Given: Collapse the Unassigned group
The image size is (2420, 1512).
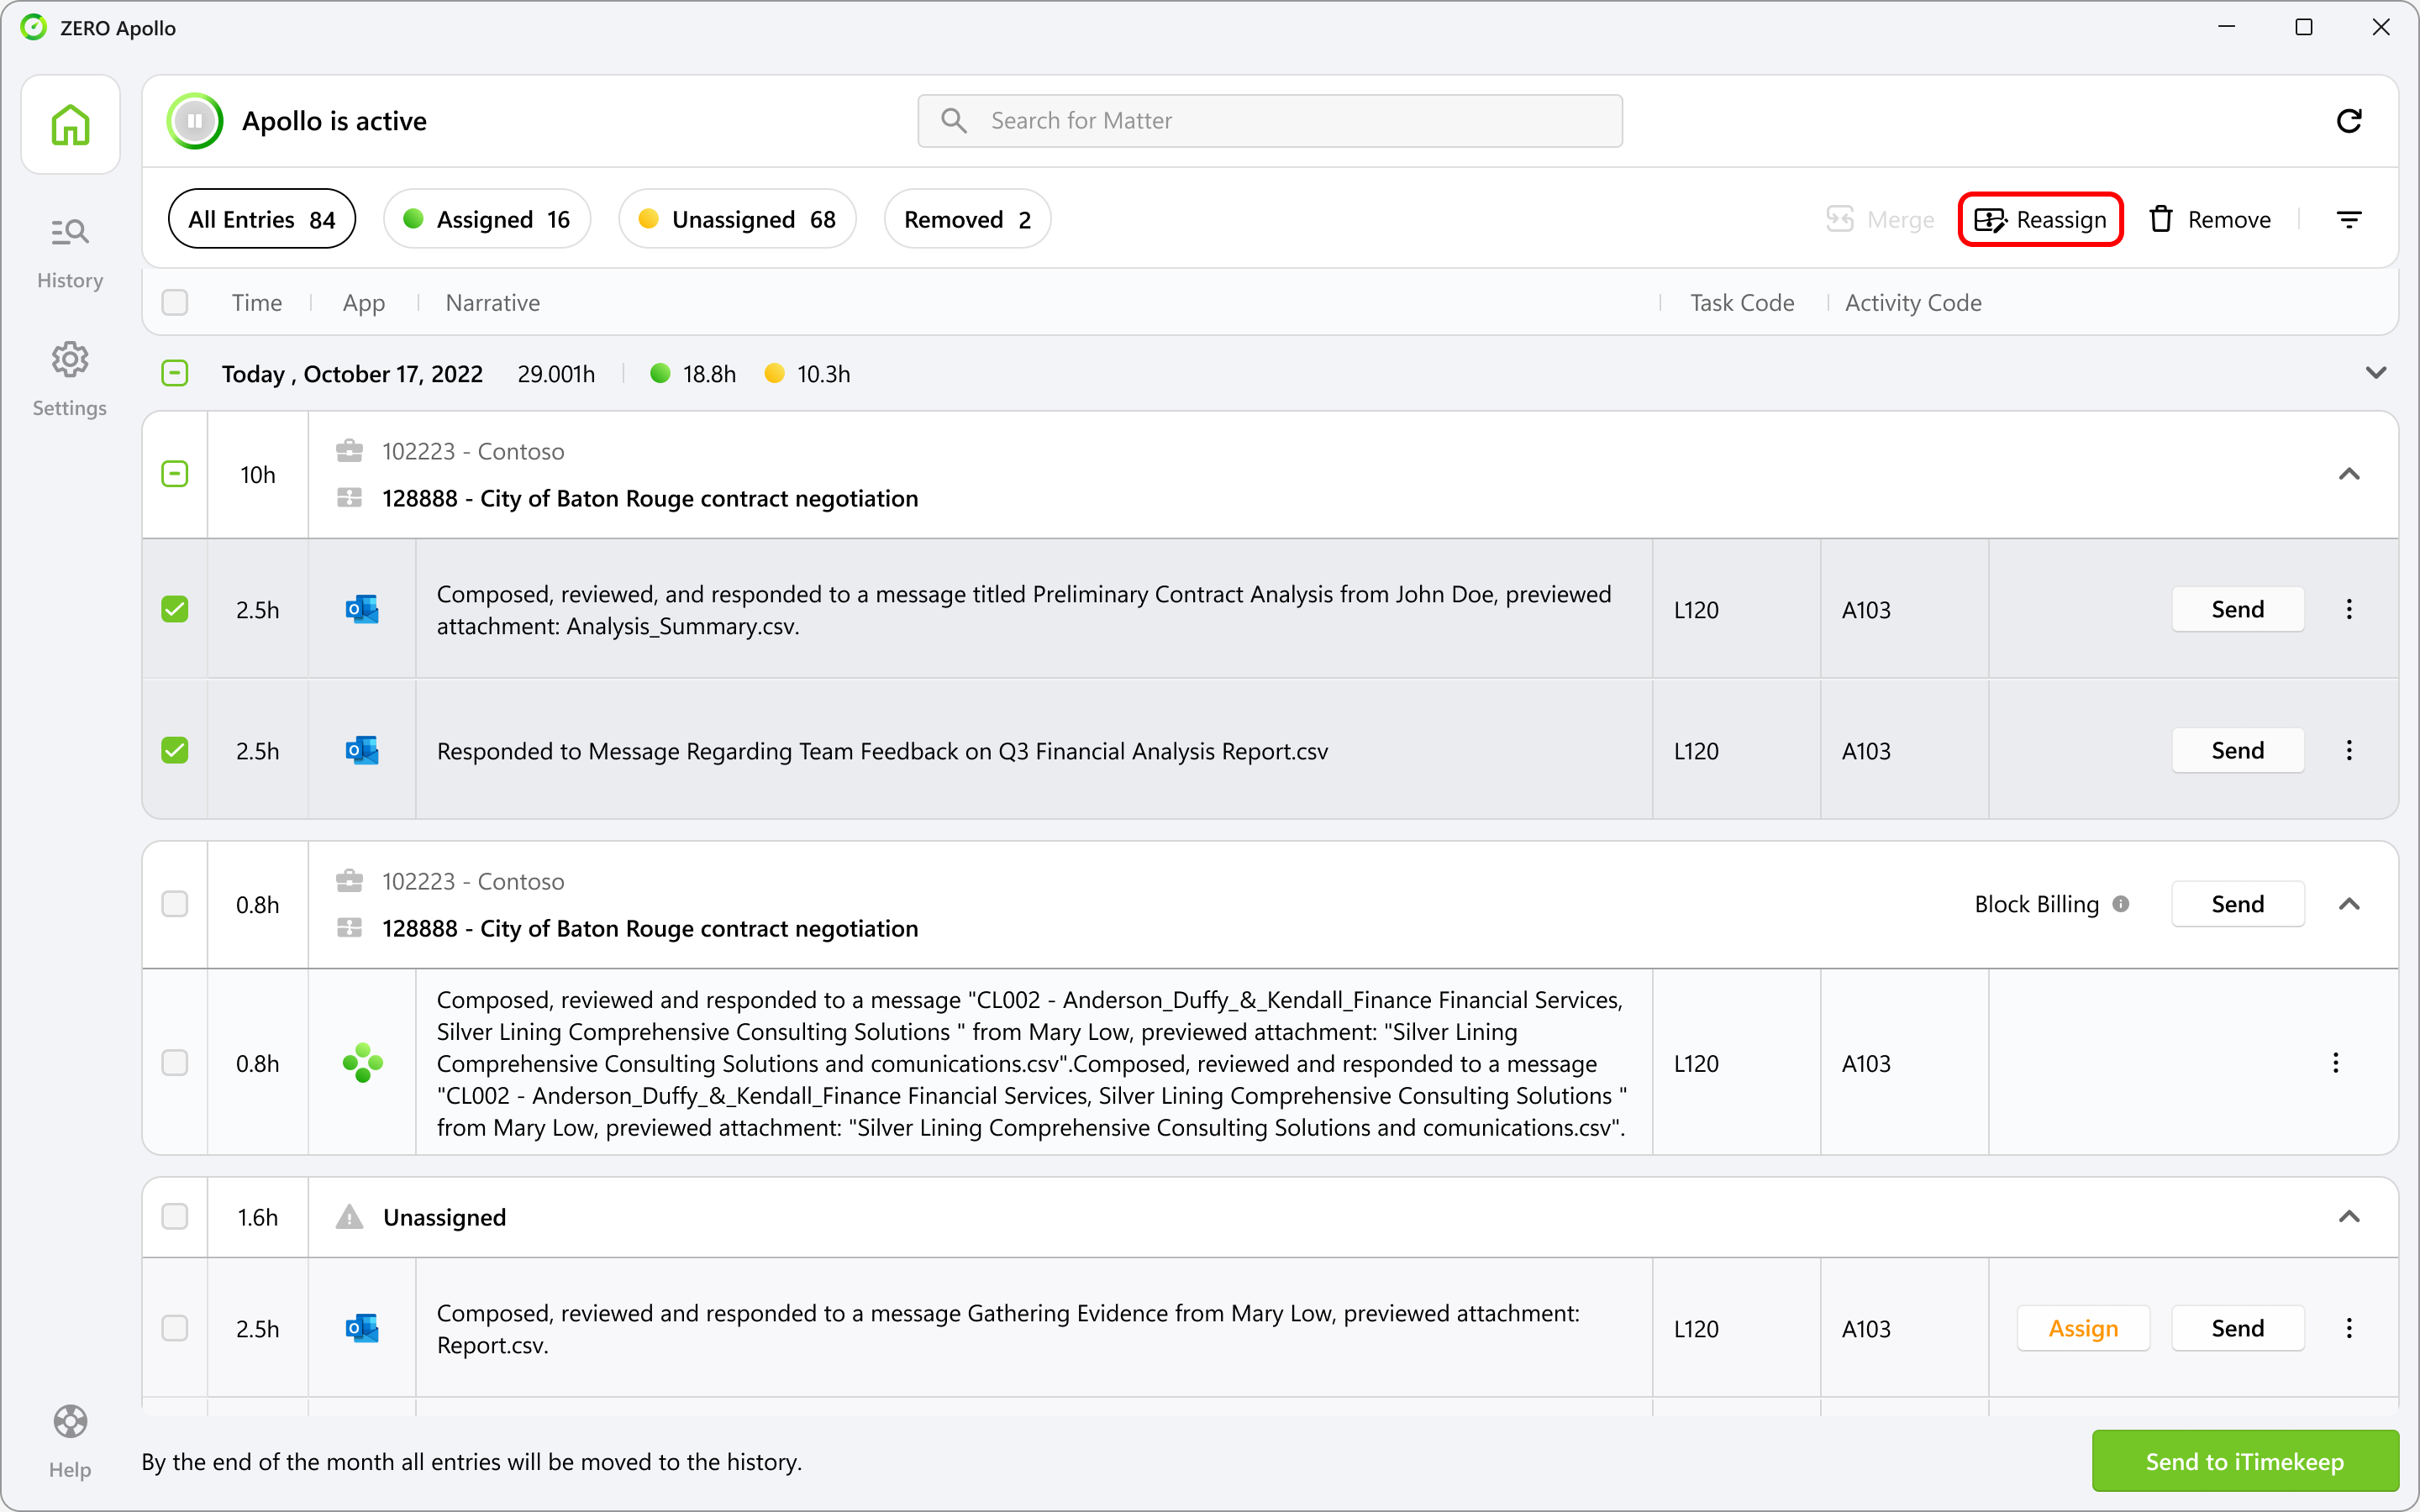Looking at the screenshot, I should point(2349,1217).
